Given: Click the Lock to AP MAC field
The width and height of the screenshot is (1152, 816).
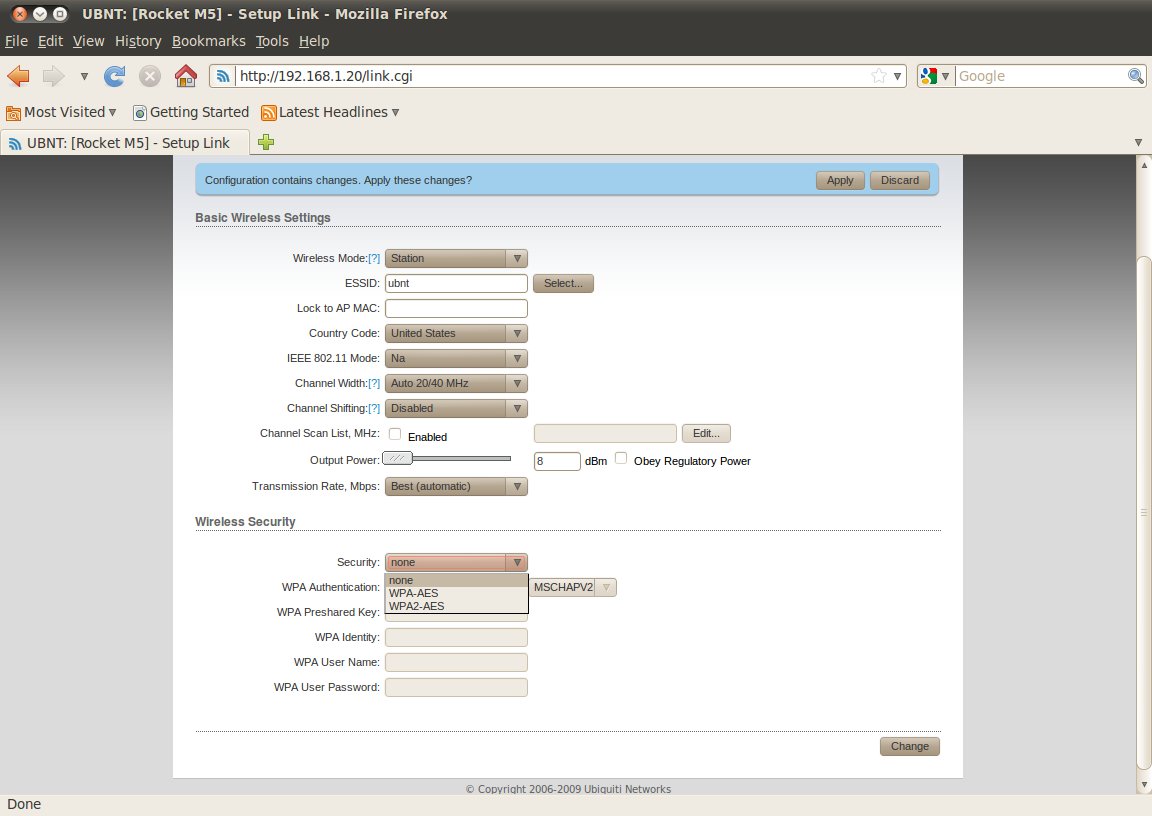Looking at the screenshot, I should (x=456, y=308).
